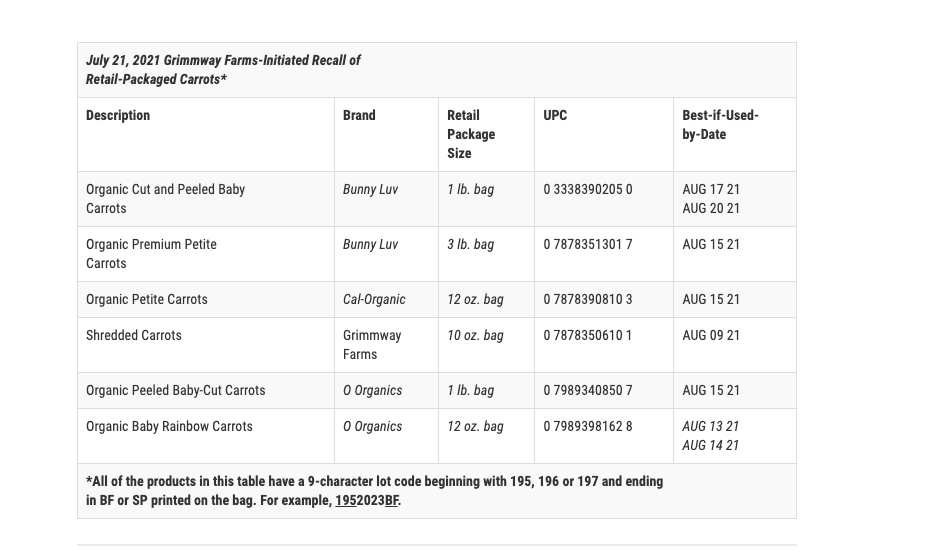Click the AUG 09 21 date cell
This screenshot has height=560, width=938.
[711, 335]
